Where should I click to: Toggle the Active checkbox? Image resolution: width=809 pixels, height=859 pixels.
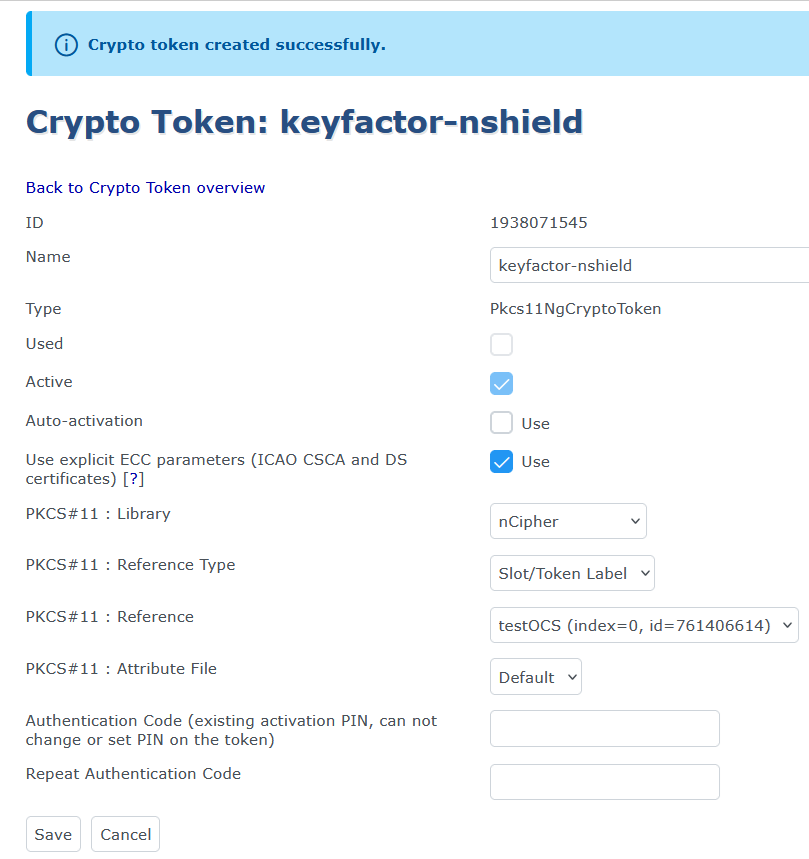coord(501,383)
